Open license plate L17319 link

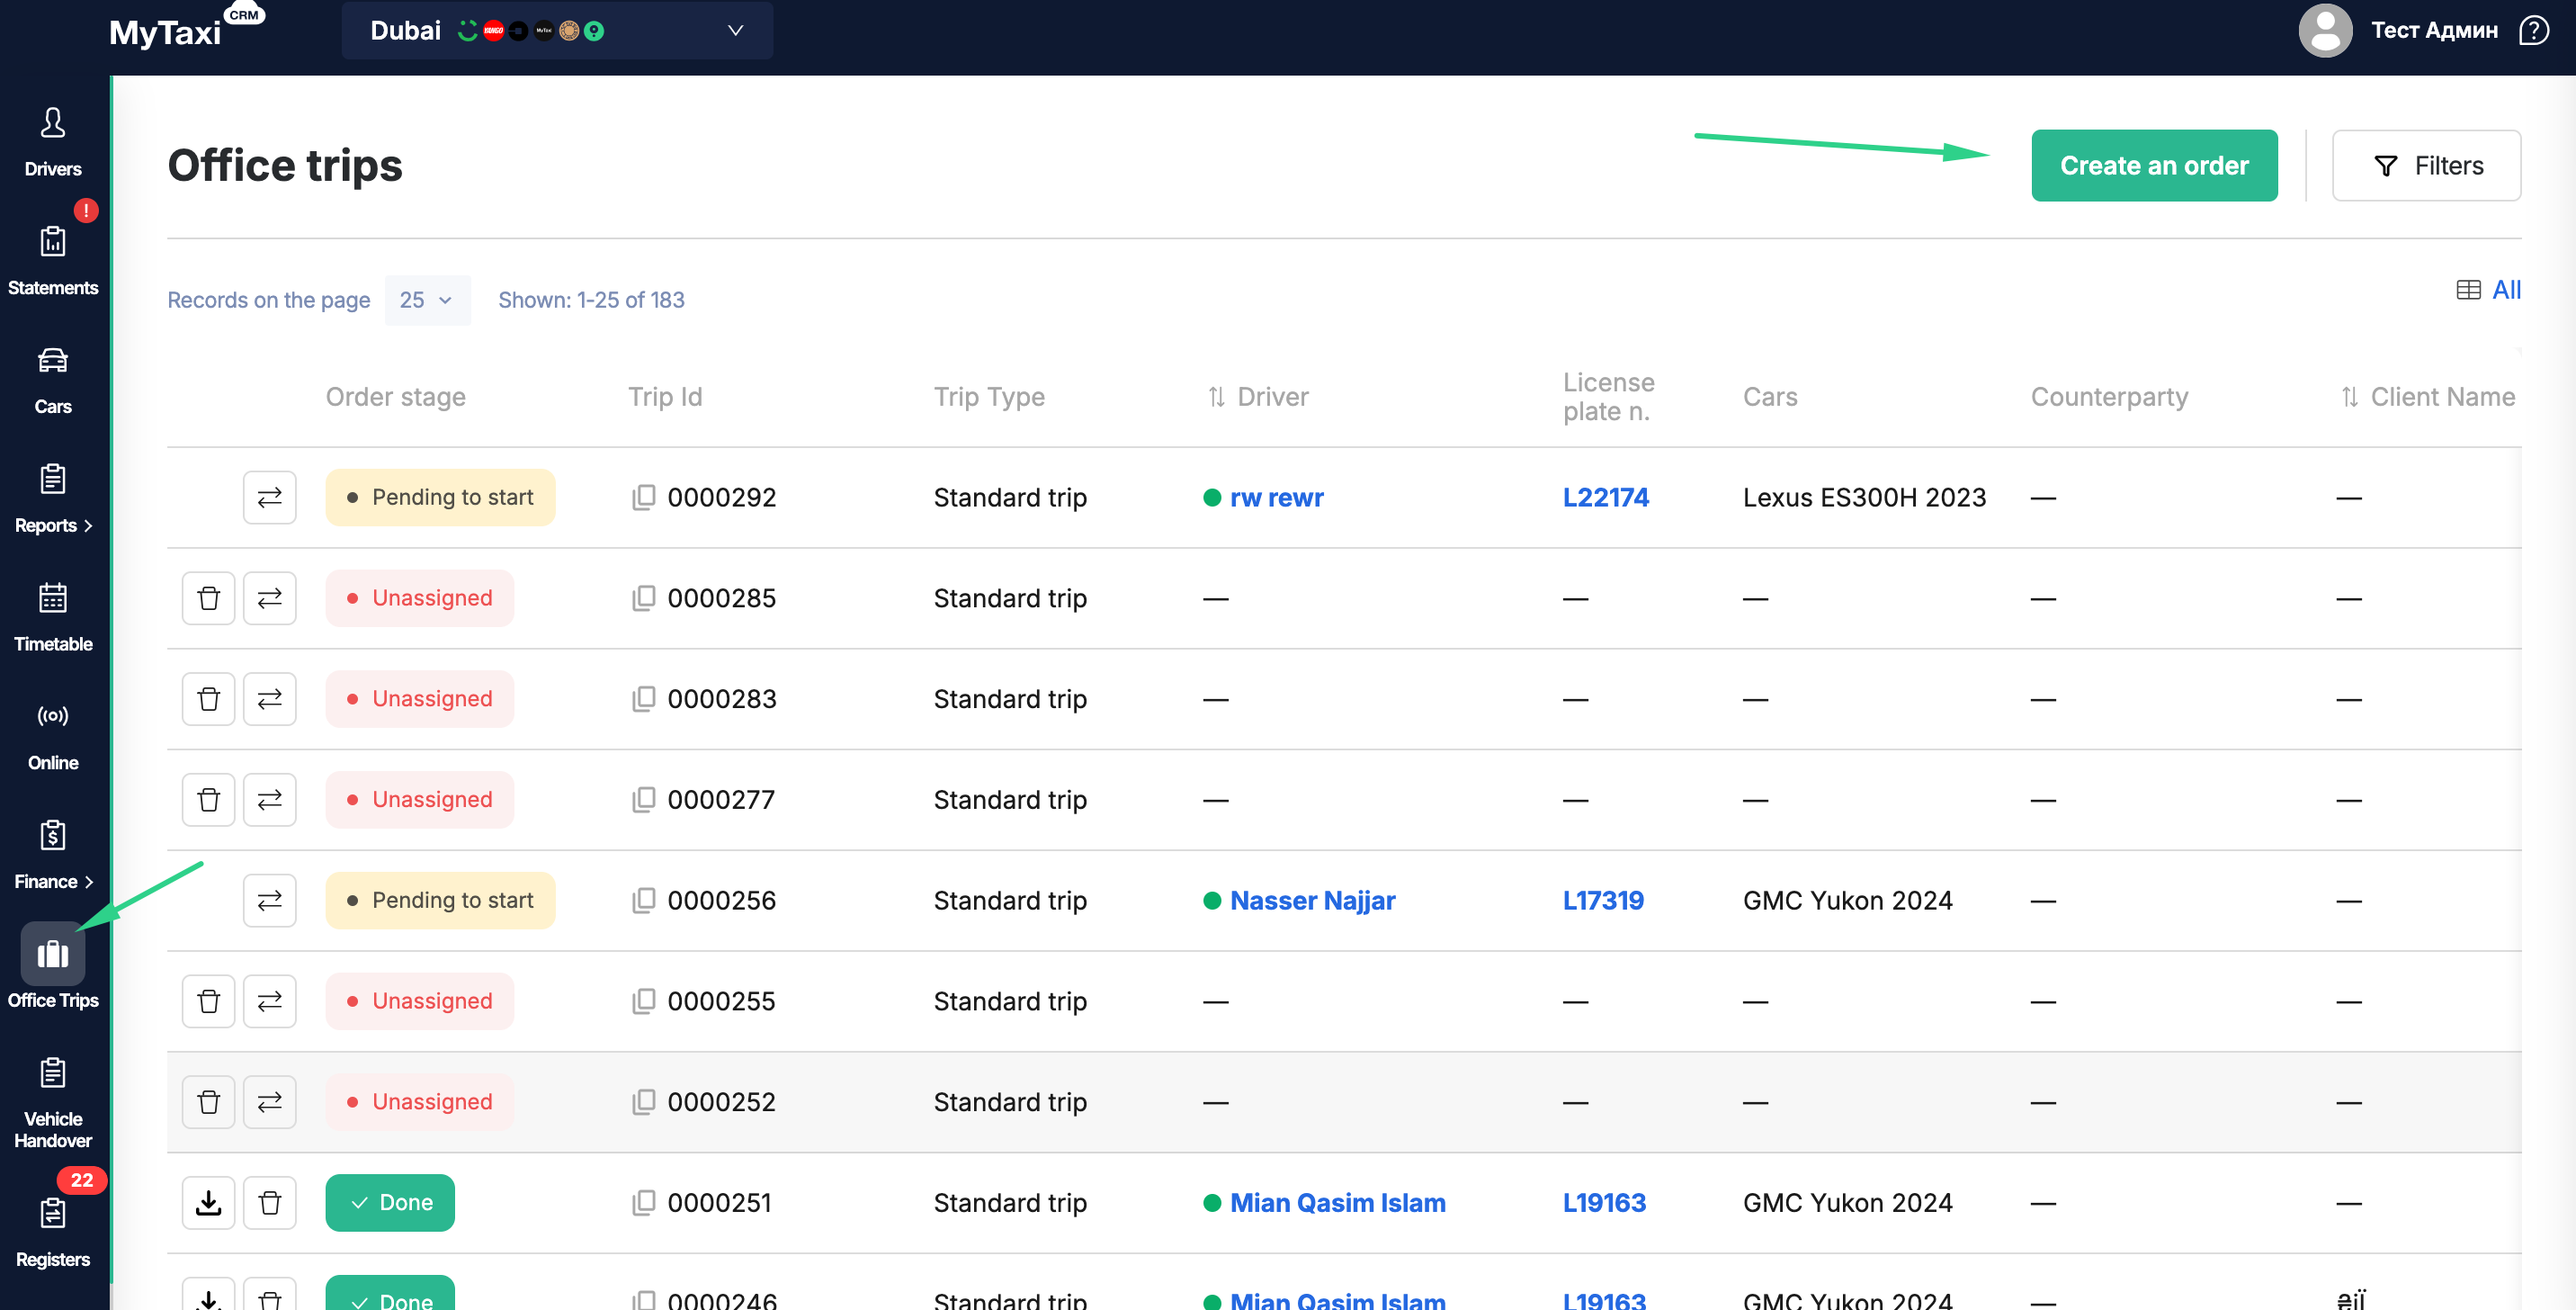1603,901
